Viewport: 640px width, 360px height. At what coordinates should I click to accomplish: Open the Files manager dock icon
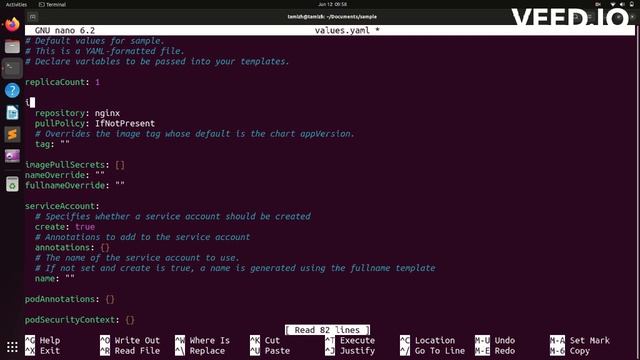point(12,47)
